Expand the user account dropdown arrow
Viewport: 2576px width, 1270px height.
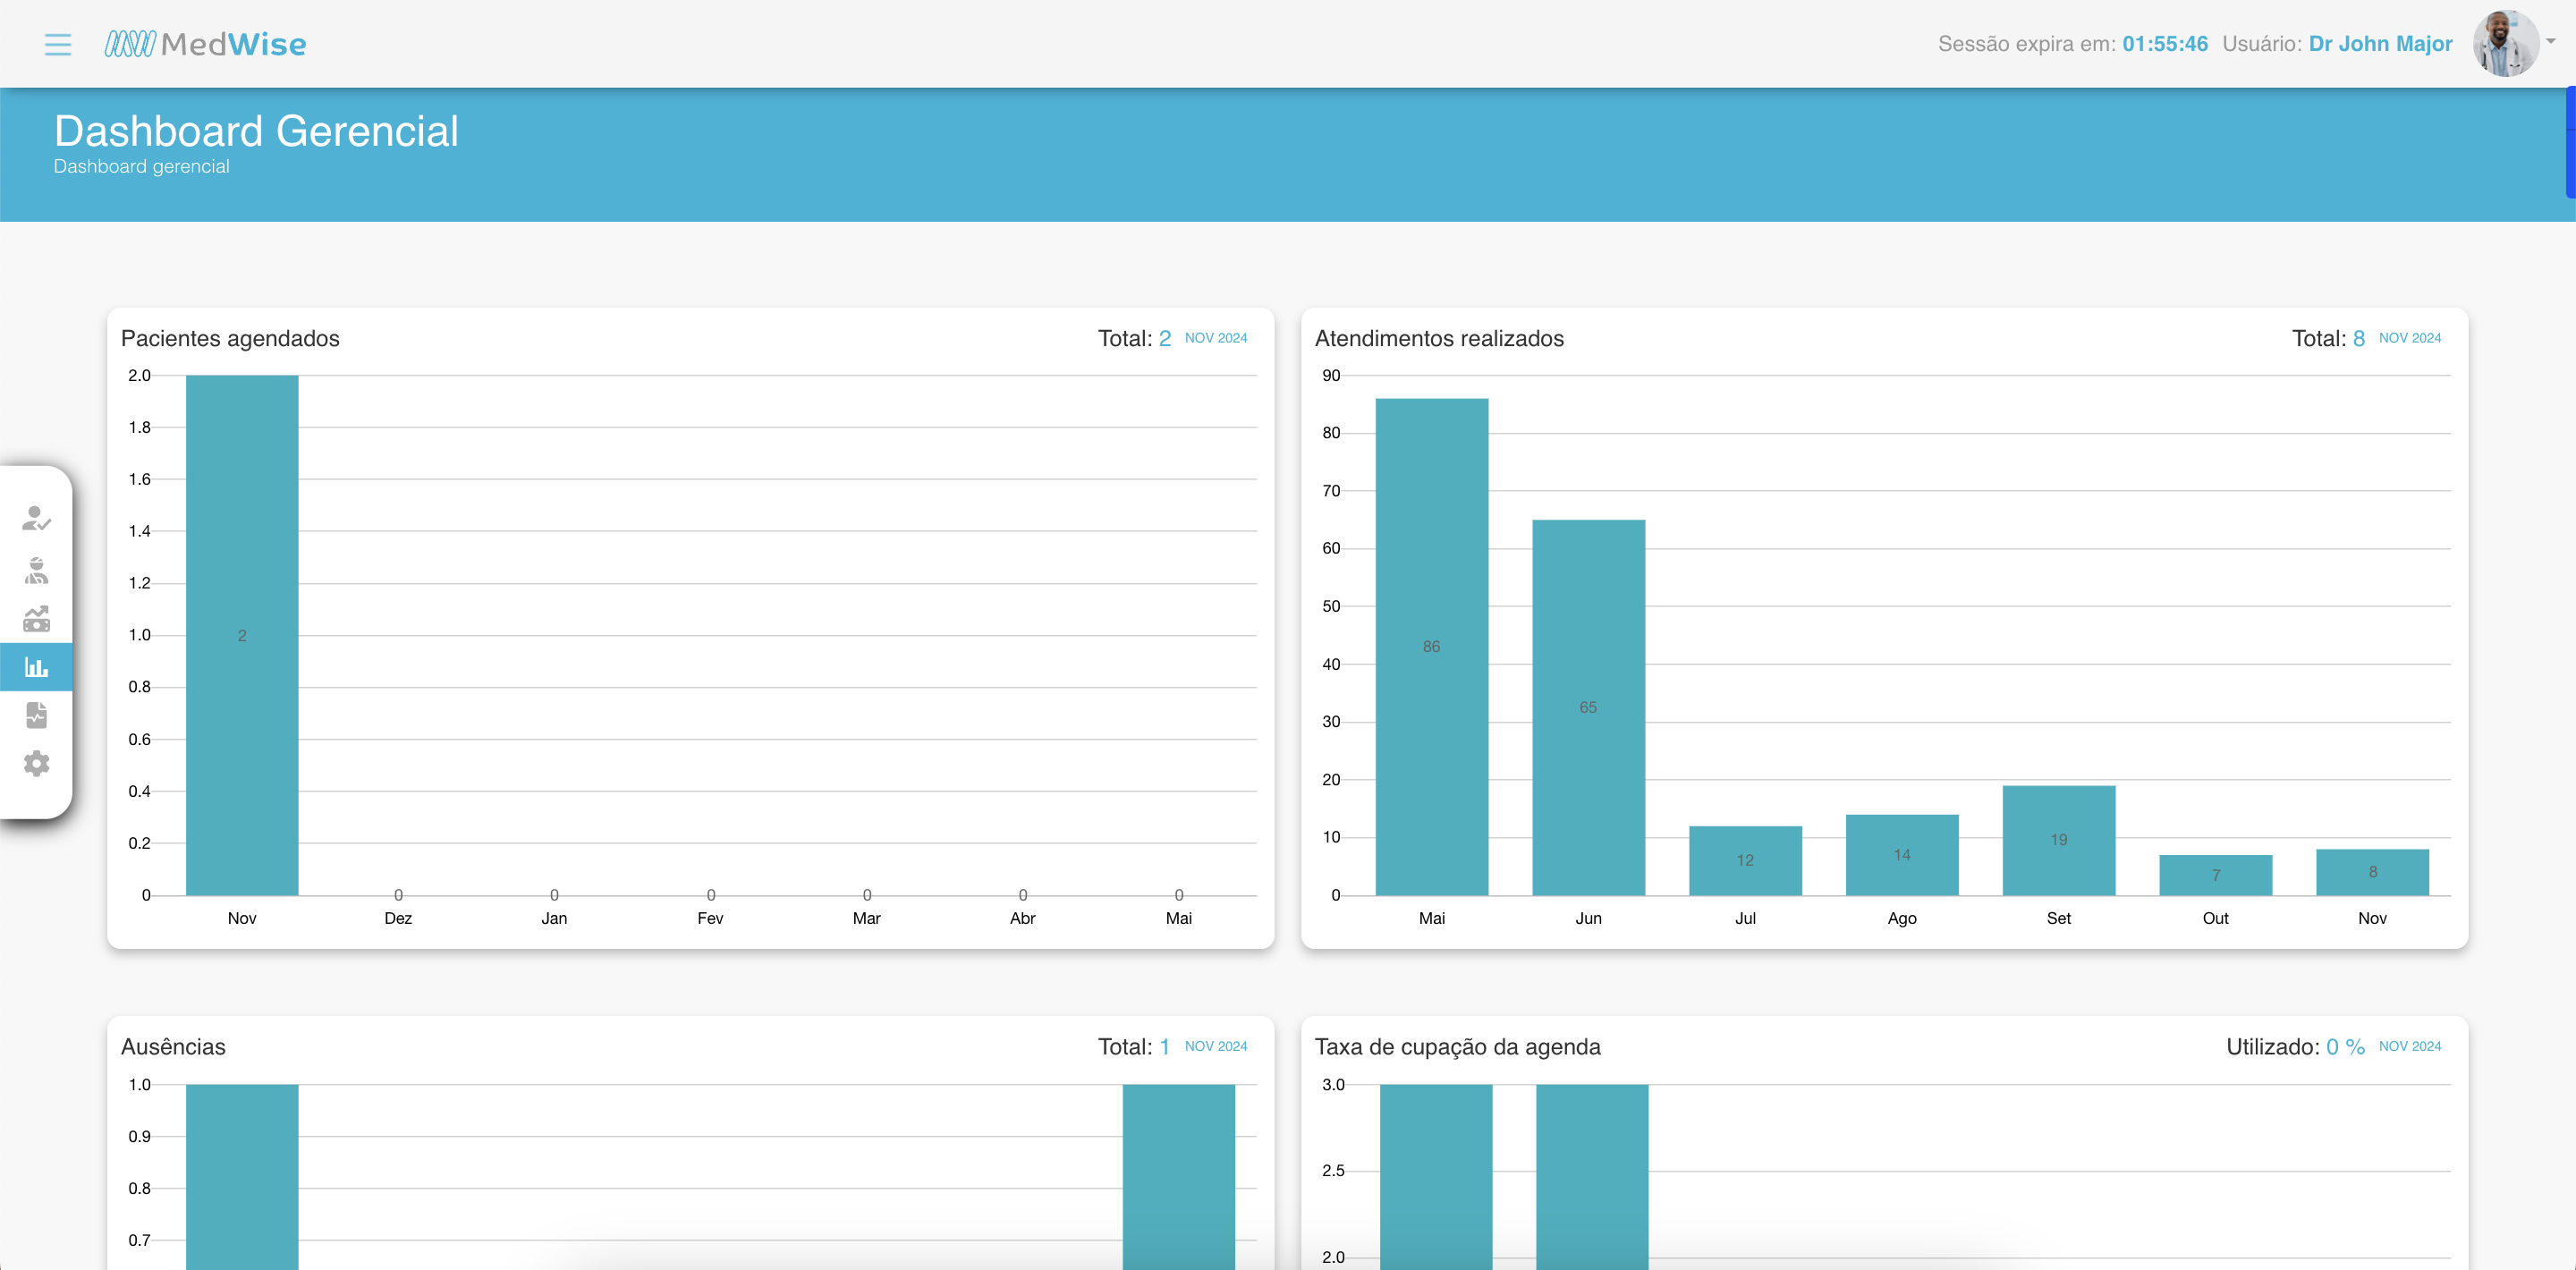point(2551,42)
